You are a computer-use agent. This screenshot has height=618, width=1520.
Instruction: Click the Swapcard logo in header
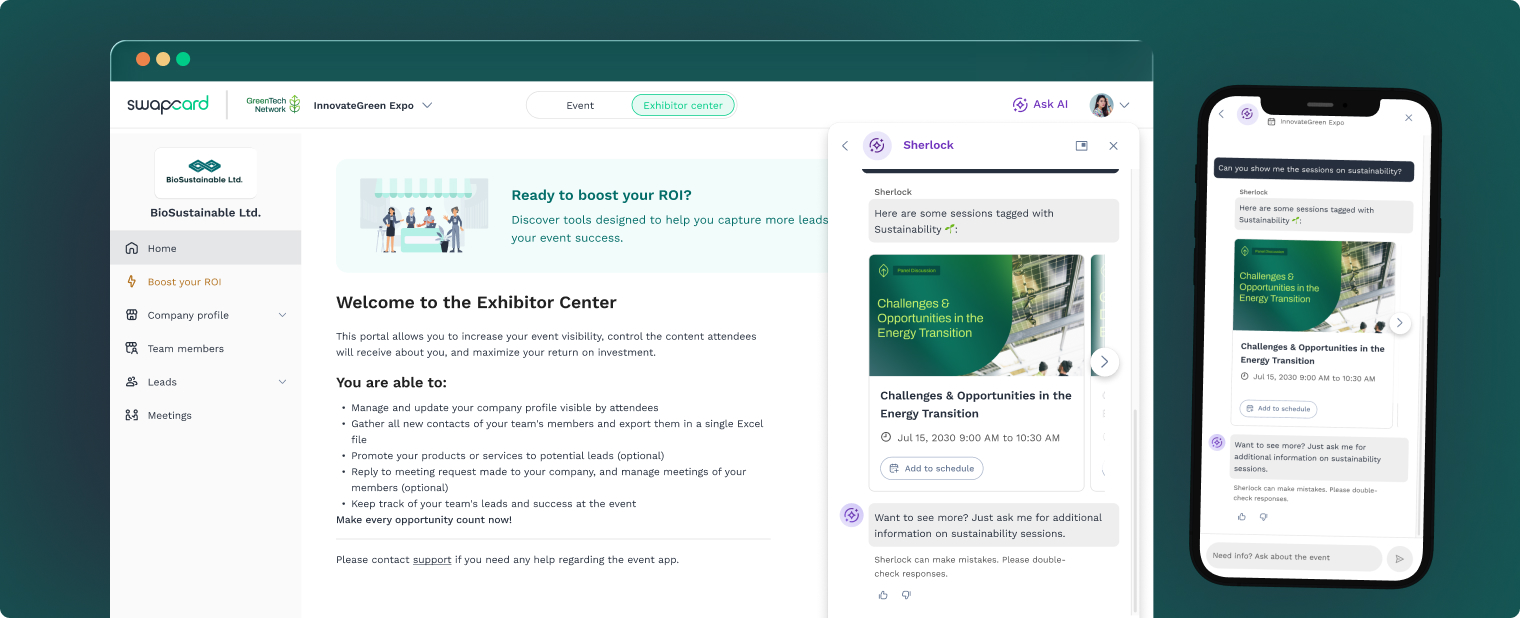(167, 105)
